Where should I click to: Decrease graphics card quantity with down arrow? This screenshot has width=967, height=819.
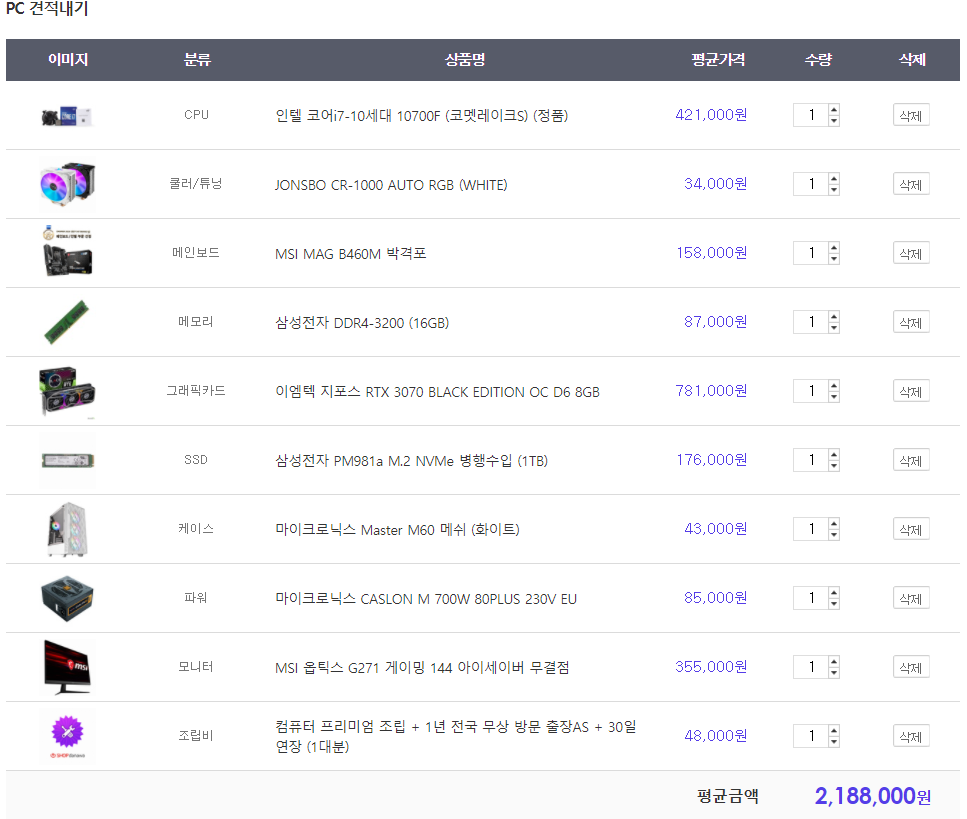tap(834, 397)
